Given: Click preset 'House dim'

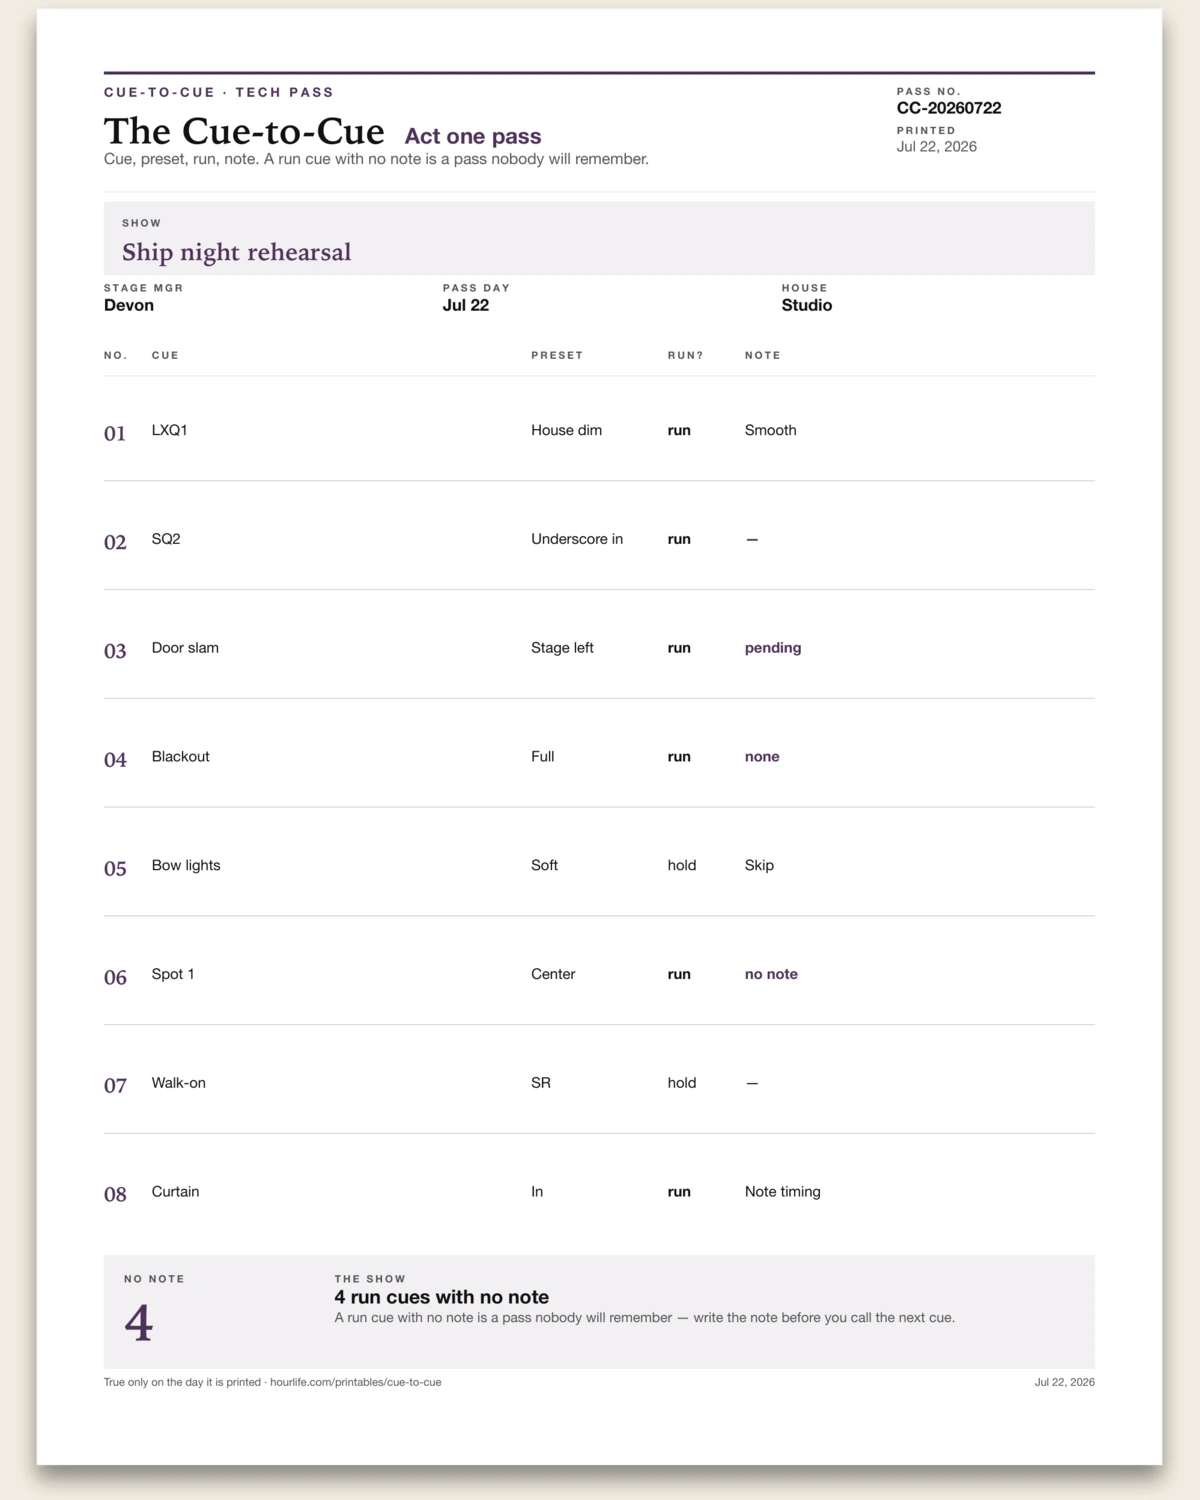Looking at the screenshot, I should click(567, 430).
